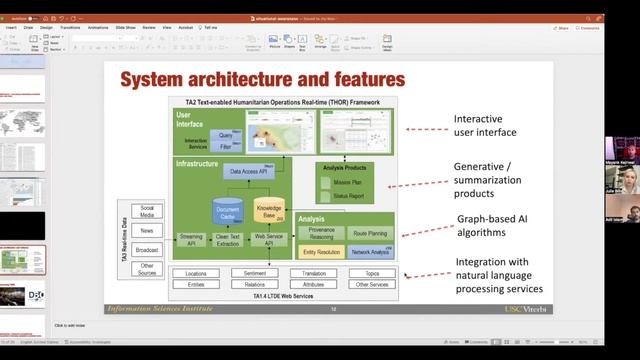Open the Design ribbon tab

tap(46, 28)
